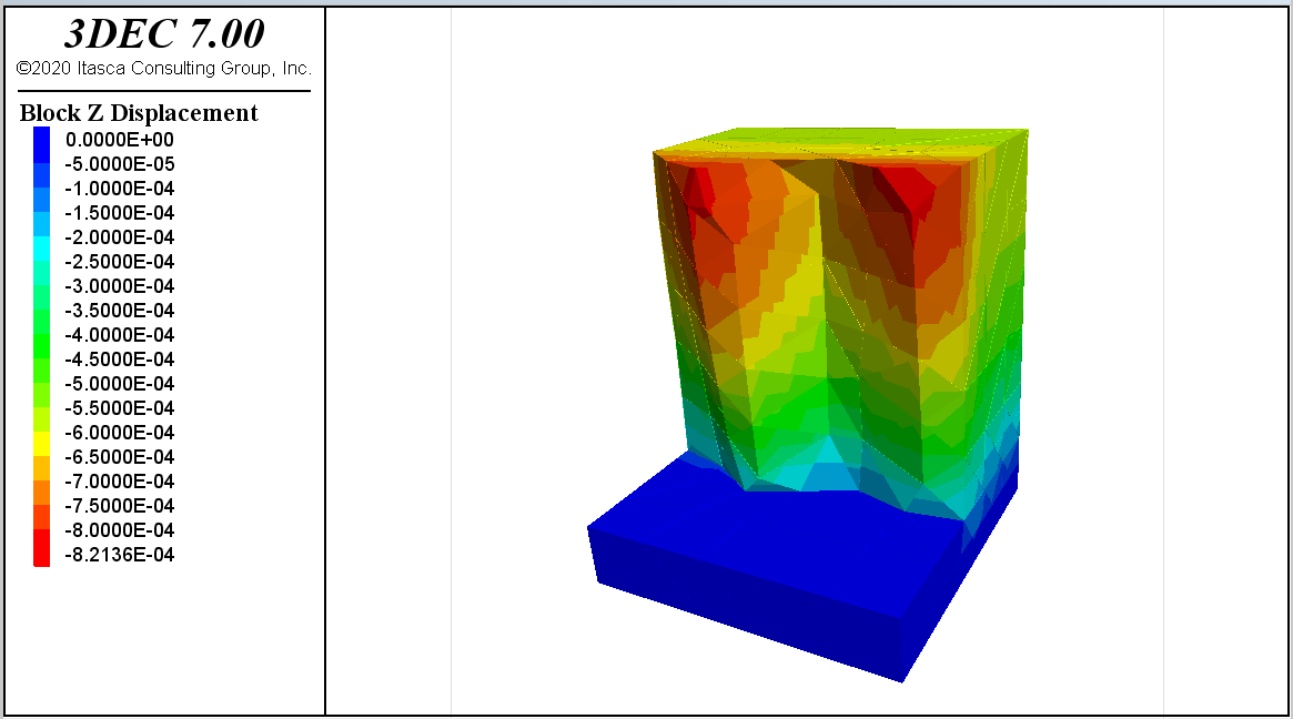1293x719 pixels.
Task: Click the cyan swatch beside -2.0000E-04
Action: pyautogui.click(x=41, y=238)
